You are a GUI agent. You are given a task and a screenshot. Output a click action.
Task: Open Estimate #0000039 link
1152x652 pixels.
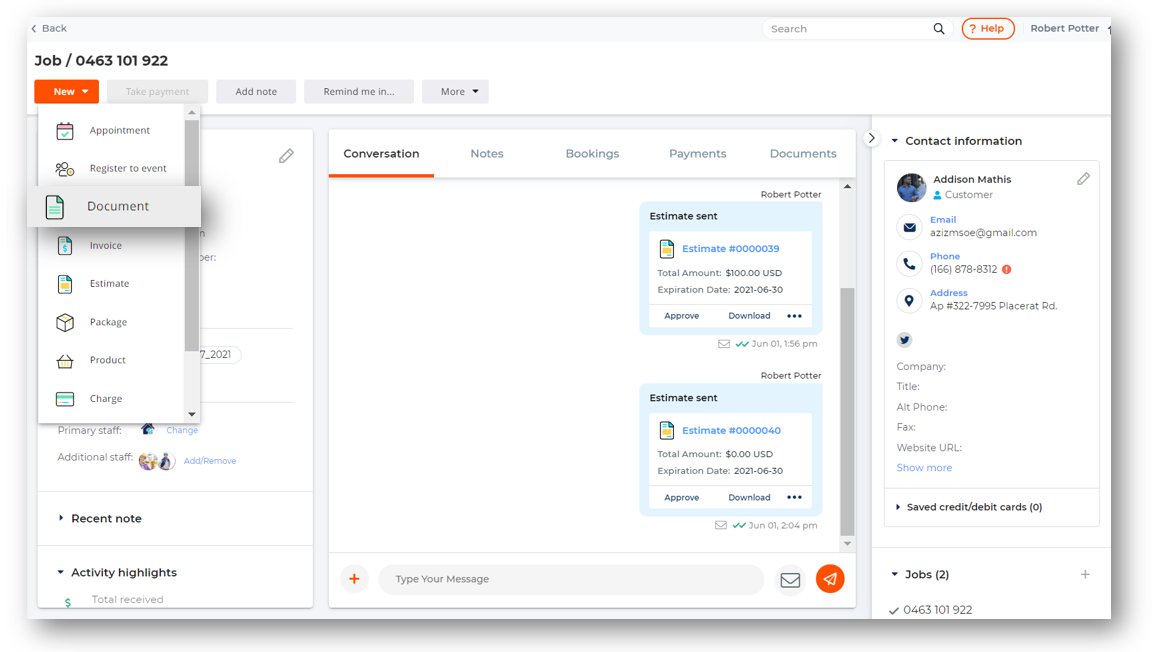coord(730,249)
